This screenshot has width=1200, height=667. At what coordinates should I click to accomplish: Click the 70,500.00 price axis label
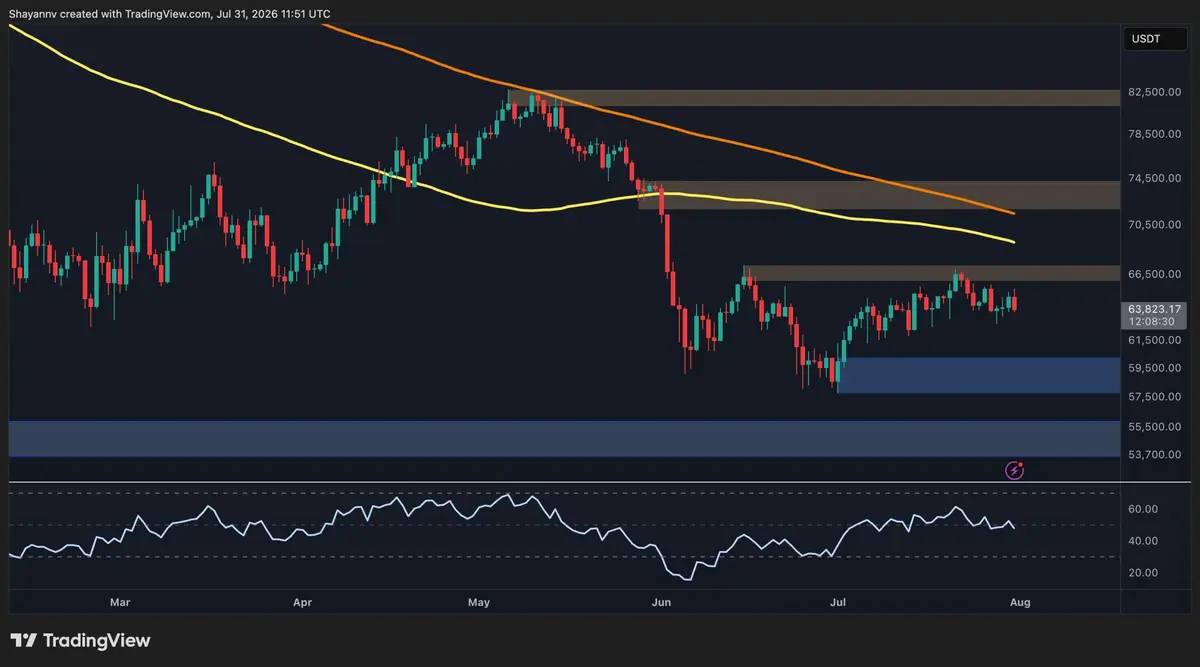coord(1155,224)
